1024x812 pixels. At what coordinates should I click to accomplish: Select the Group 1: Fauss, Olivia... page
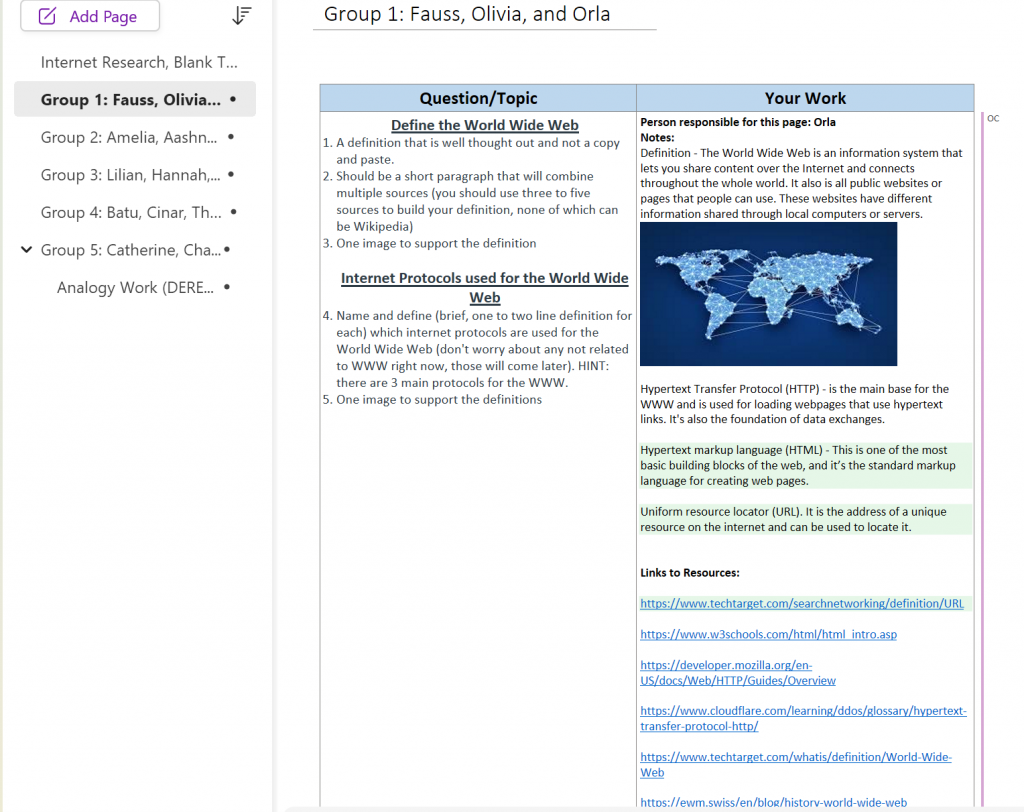(135, 99)
